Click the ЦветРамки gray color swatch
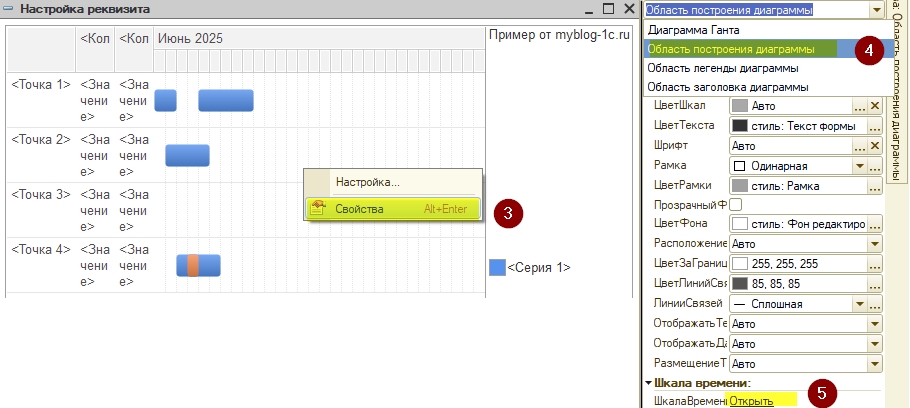Viewport: 910px width, 408px height. [x=739, y=186]
